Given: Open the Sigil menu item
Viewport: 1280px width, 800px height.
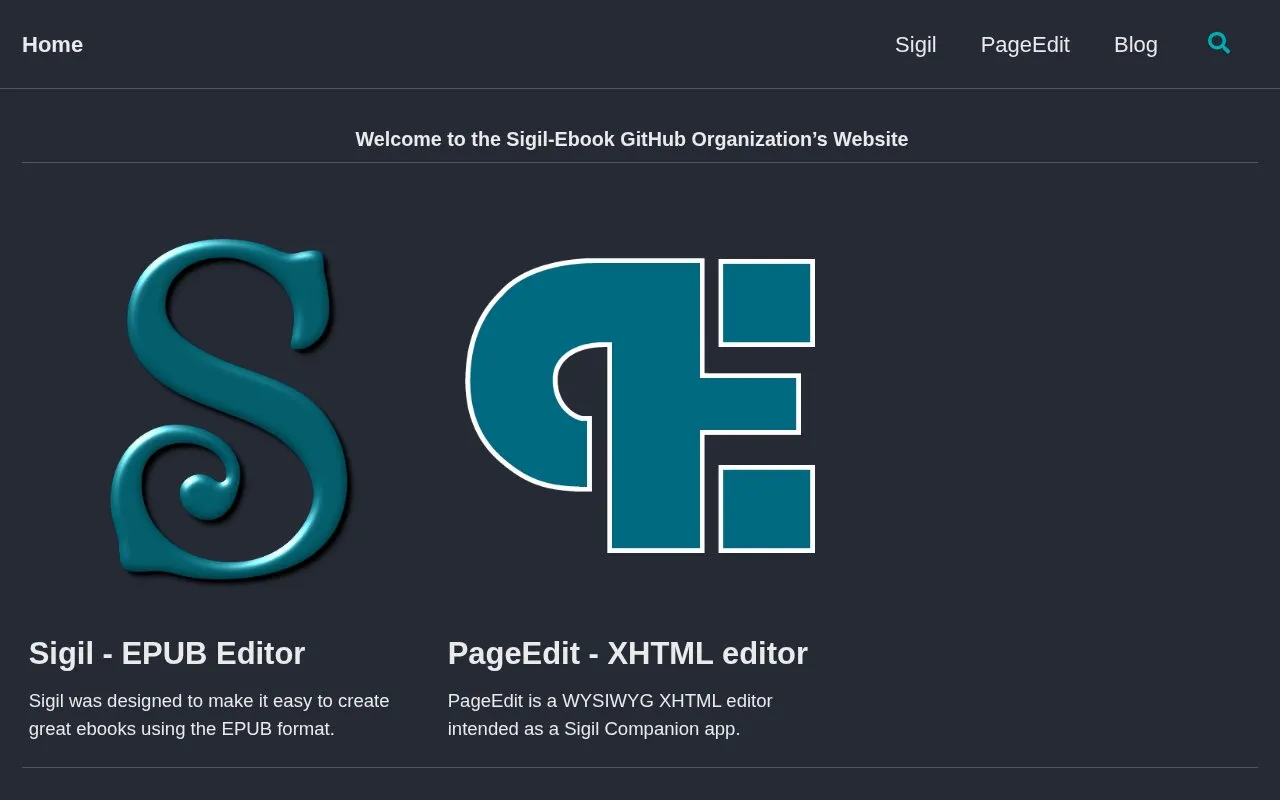Looking at the screenshot, I should (915, 45).
